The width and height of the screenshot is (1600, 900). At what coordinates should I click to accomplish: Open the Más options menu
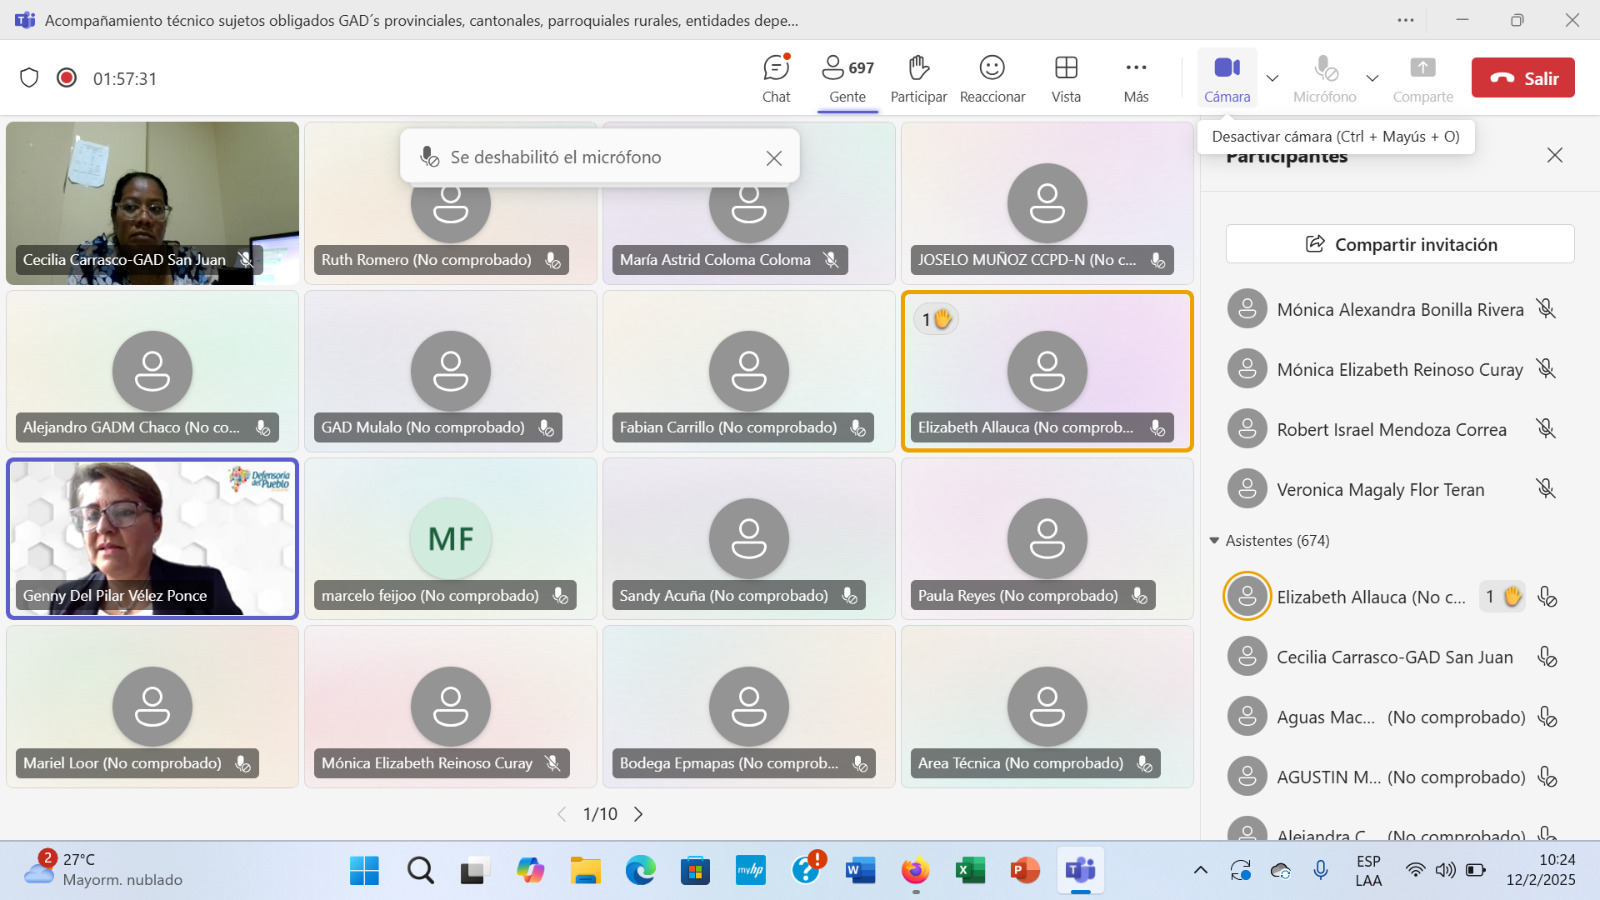pos(1136,79)
